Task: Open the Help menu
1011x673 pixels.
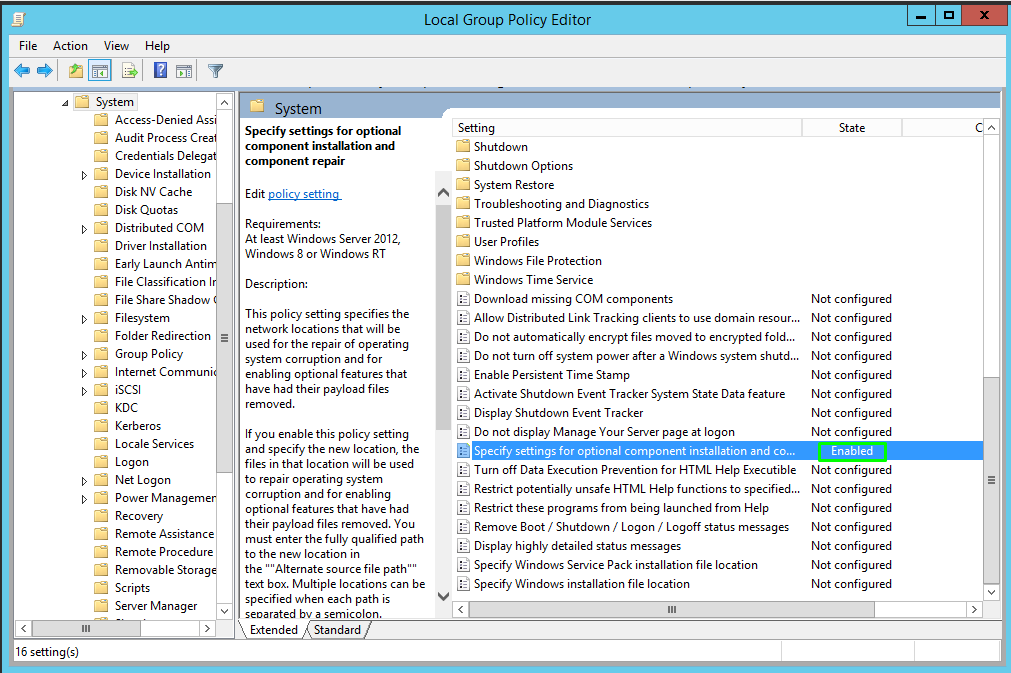Action: (x=157, y=46)
